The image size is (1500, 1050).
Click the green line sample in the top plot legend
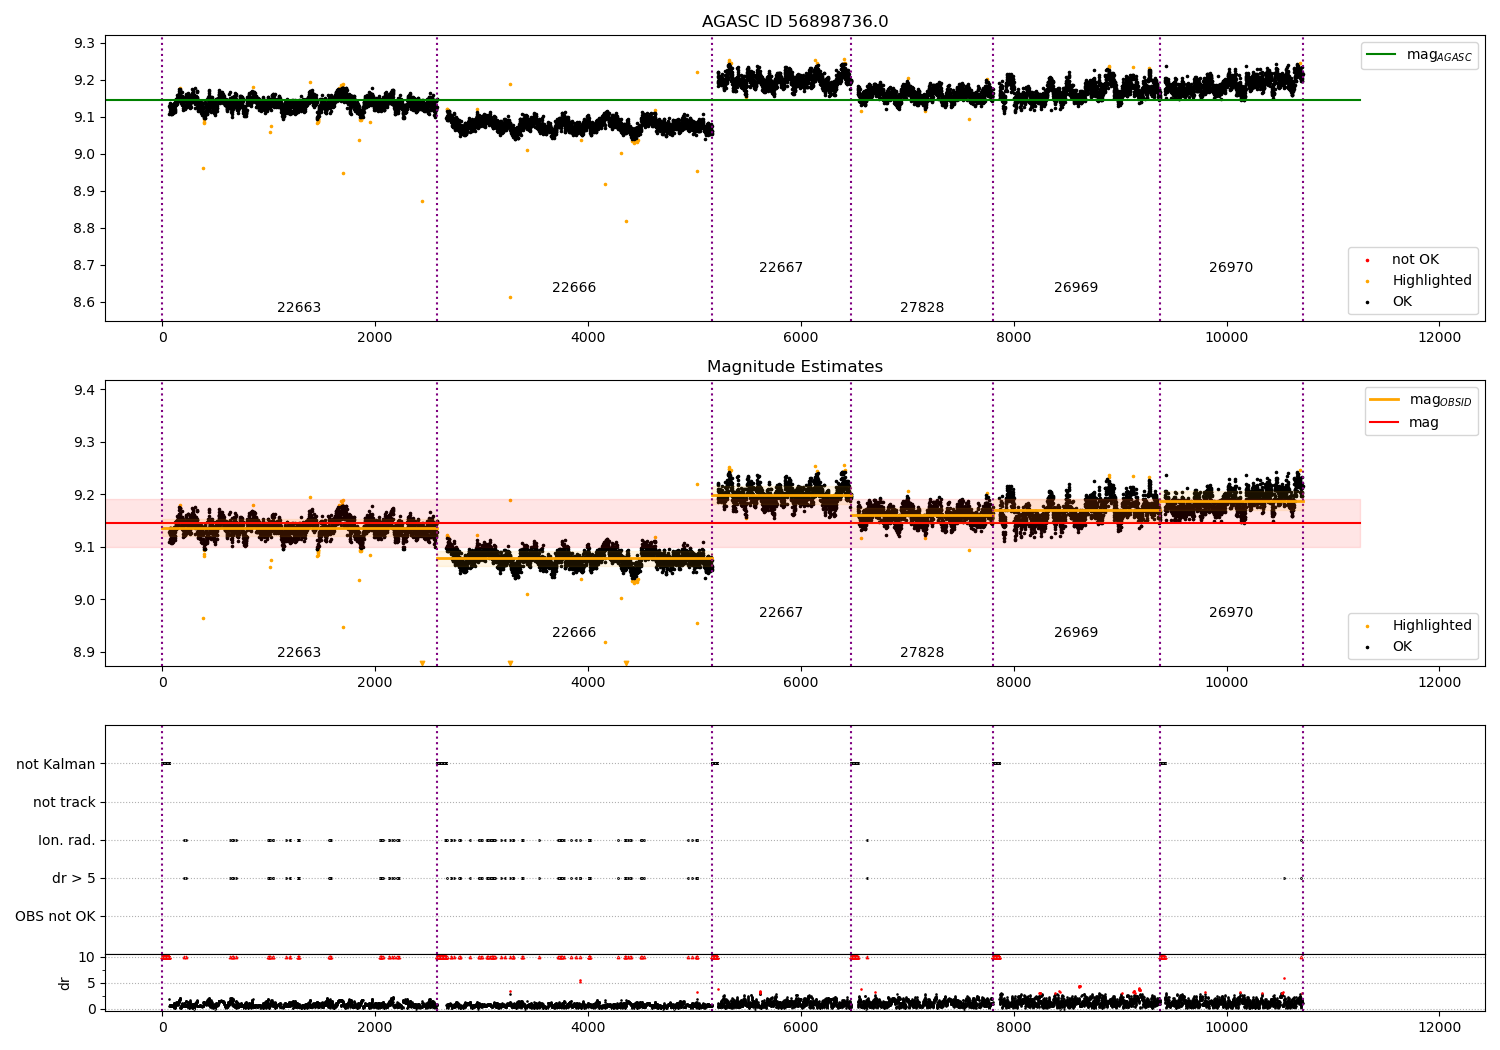(x=1381, y=55)
